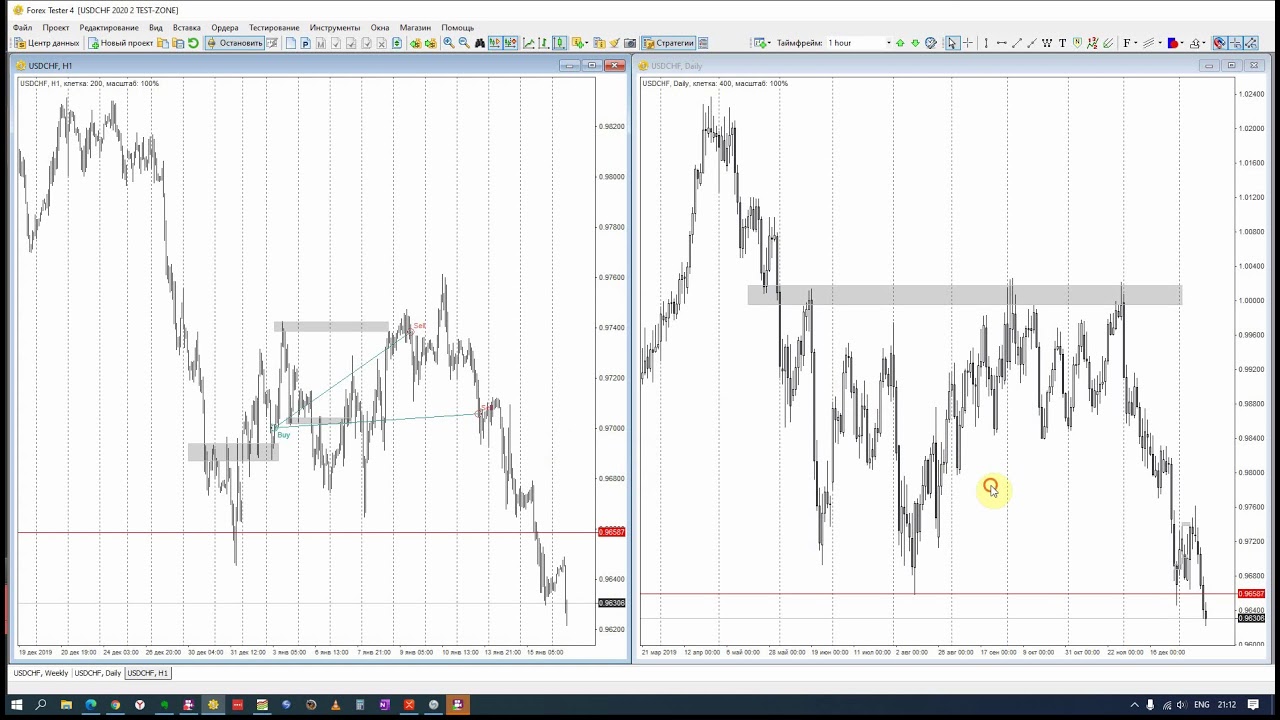1280x720 pixels.
Task: Switch to the USDCHF, Daily tab
Action: [x=97, y=673]
